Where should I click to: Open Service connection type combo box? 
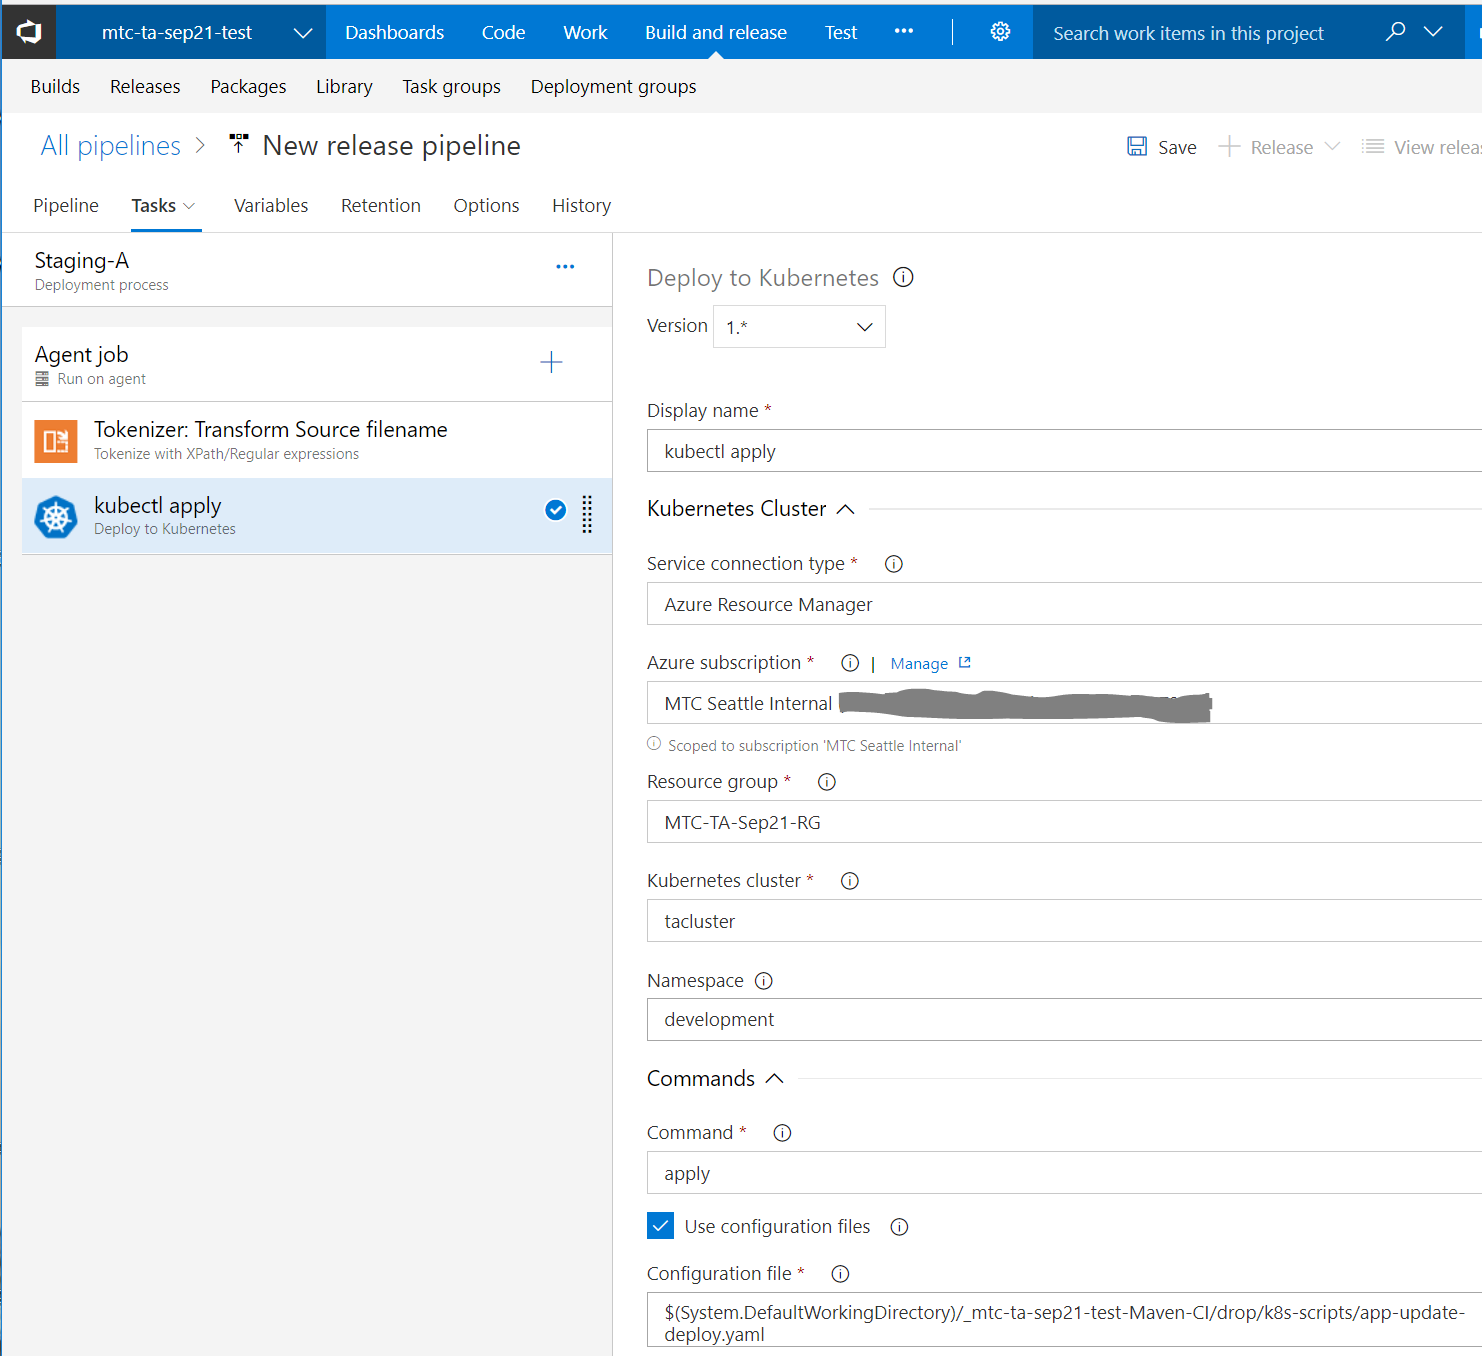[x=1064, y=604]
